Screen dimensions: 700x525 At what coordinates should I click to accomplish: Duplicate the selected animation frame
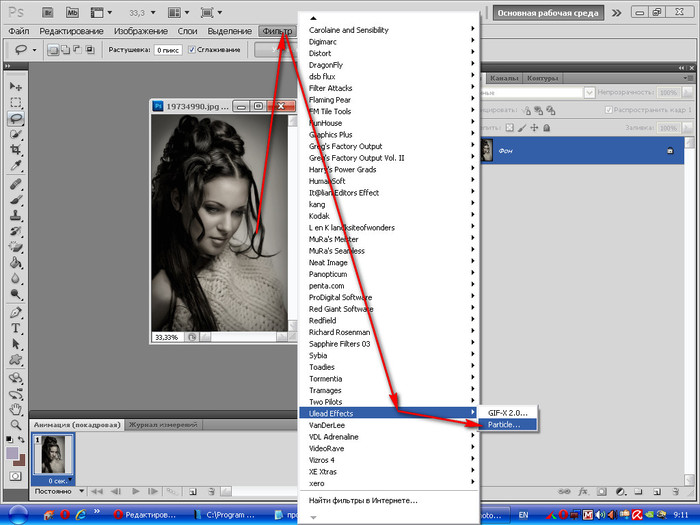pos(192,492)
